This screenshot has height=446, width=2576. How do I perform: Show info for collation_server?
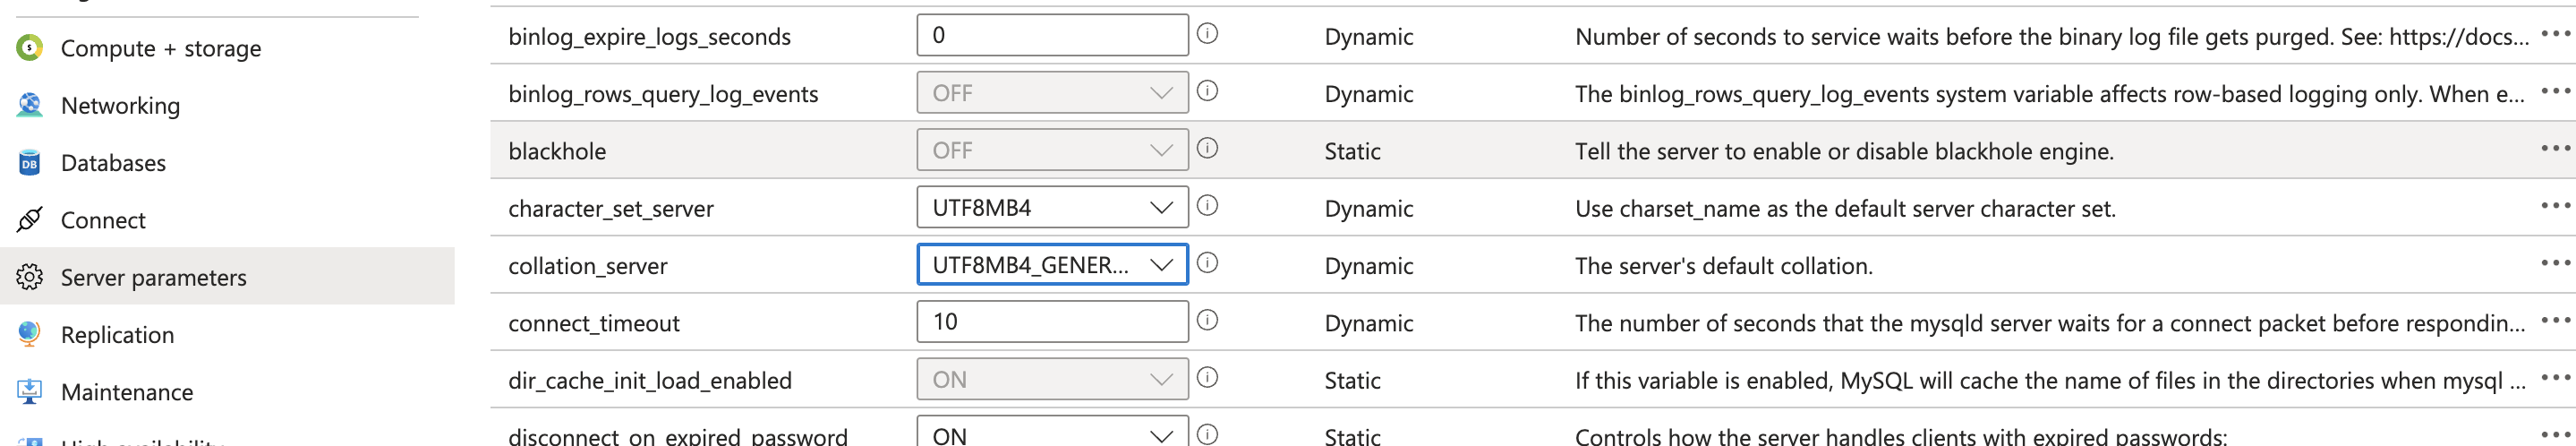[x=1207, y=263]
